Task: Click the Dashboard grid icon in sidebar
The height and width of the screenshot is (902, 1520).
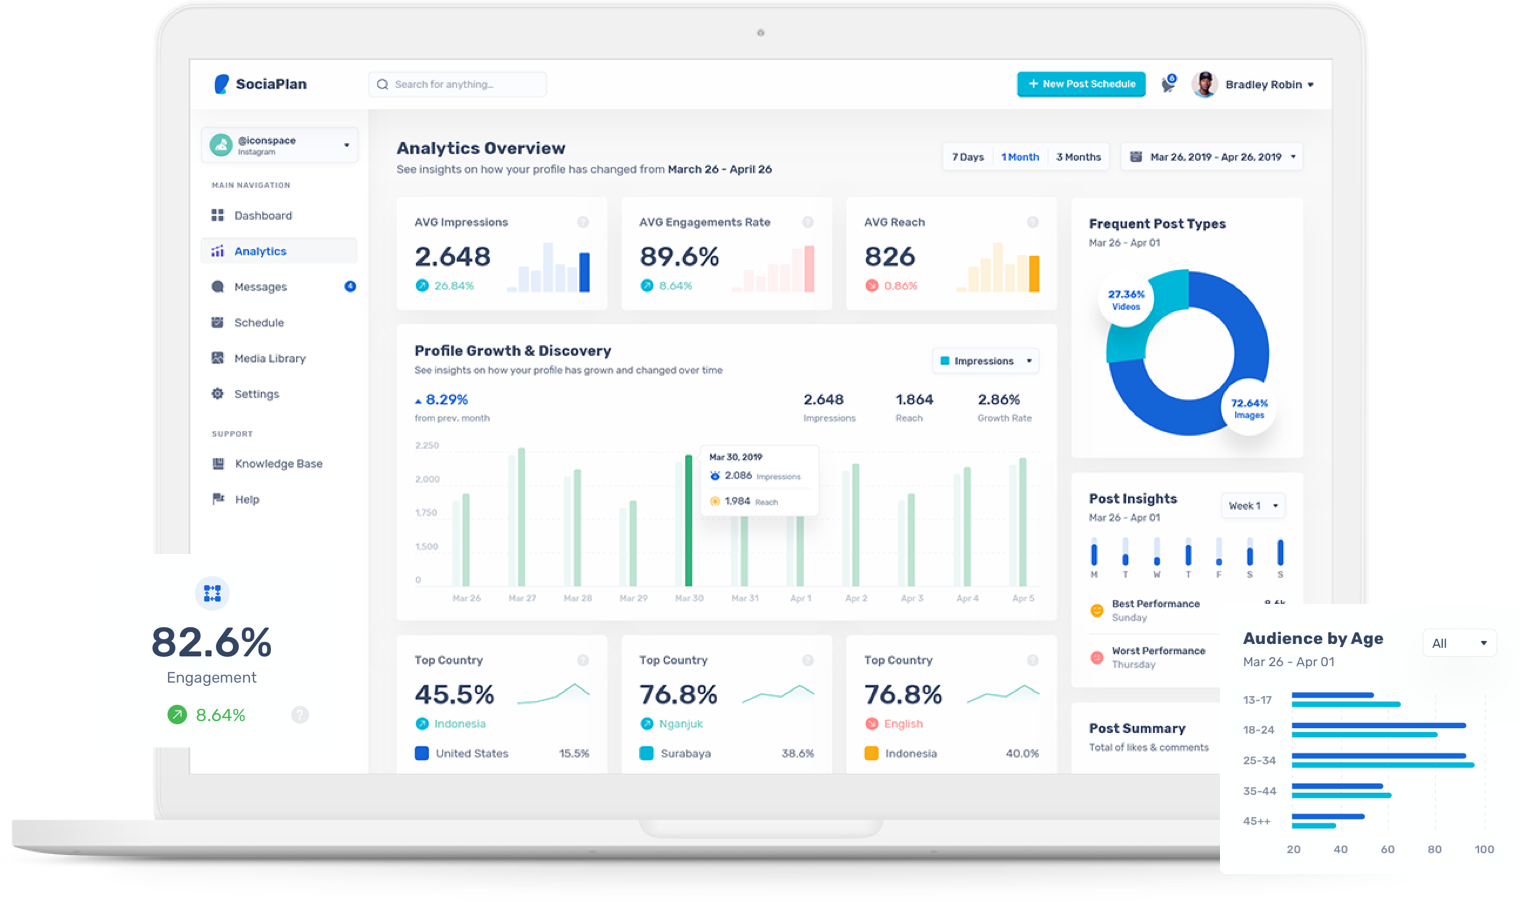Action: pyautogui.click(x=217, y=215)
